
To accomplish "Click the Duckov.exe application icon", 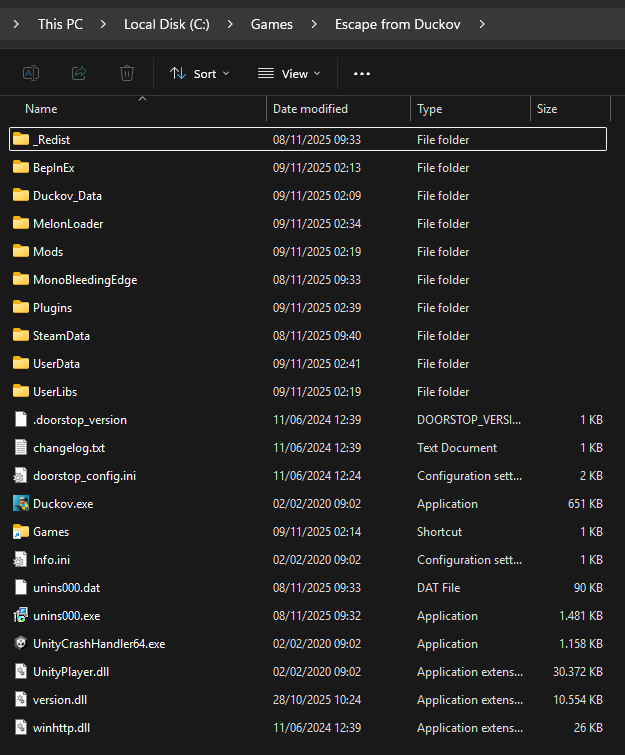I will 21,503.
